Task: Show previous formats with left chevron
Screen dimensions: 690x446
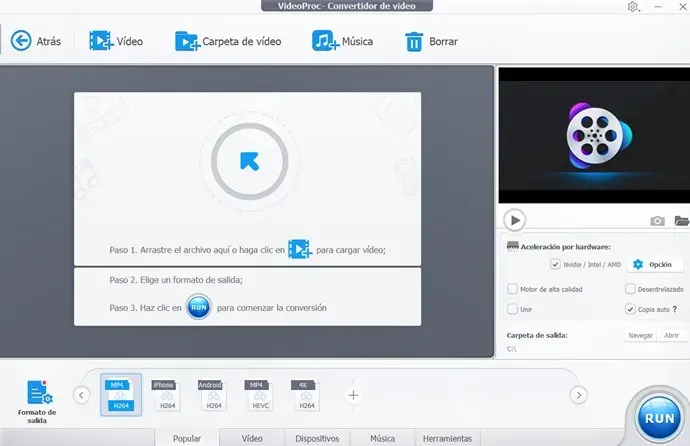Action: pos(81,395)
